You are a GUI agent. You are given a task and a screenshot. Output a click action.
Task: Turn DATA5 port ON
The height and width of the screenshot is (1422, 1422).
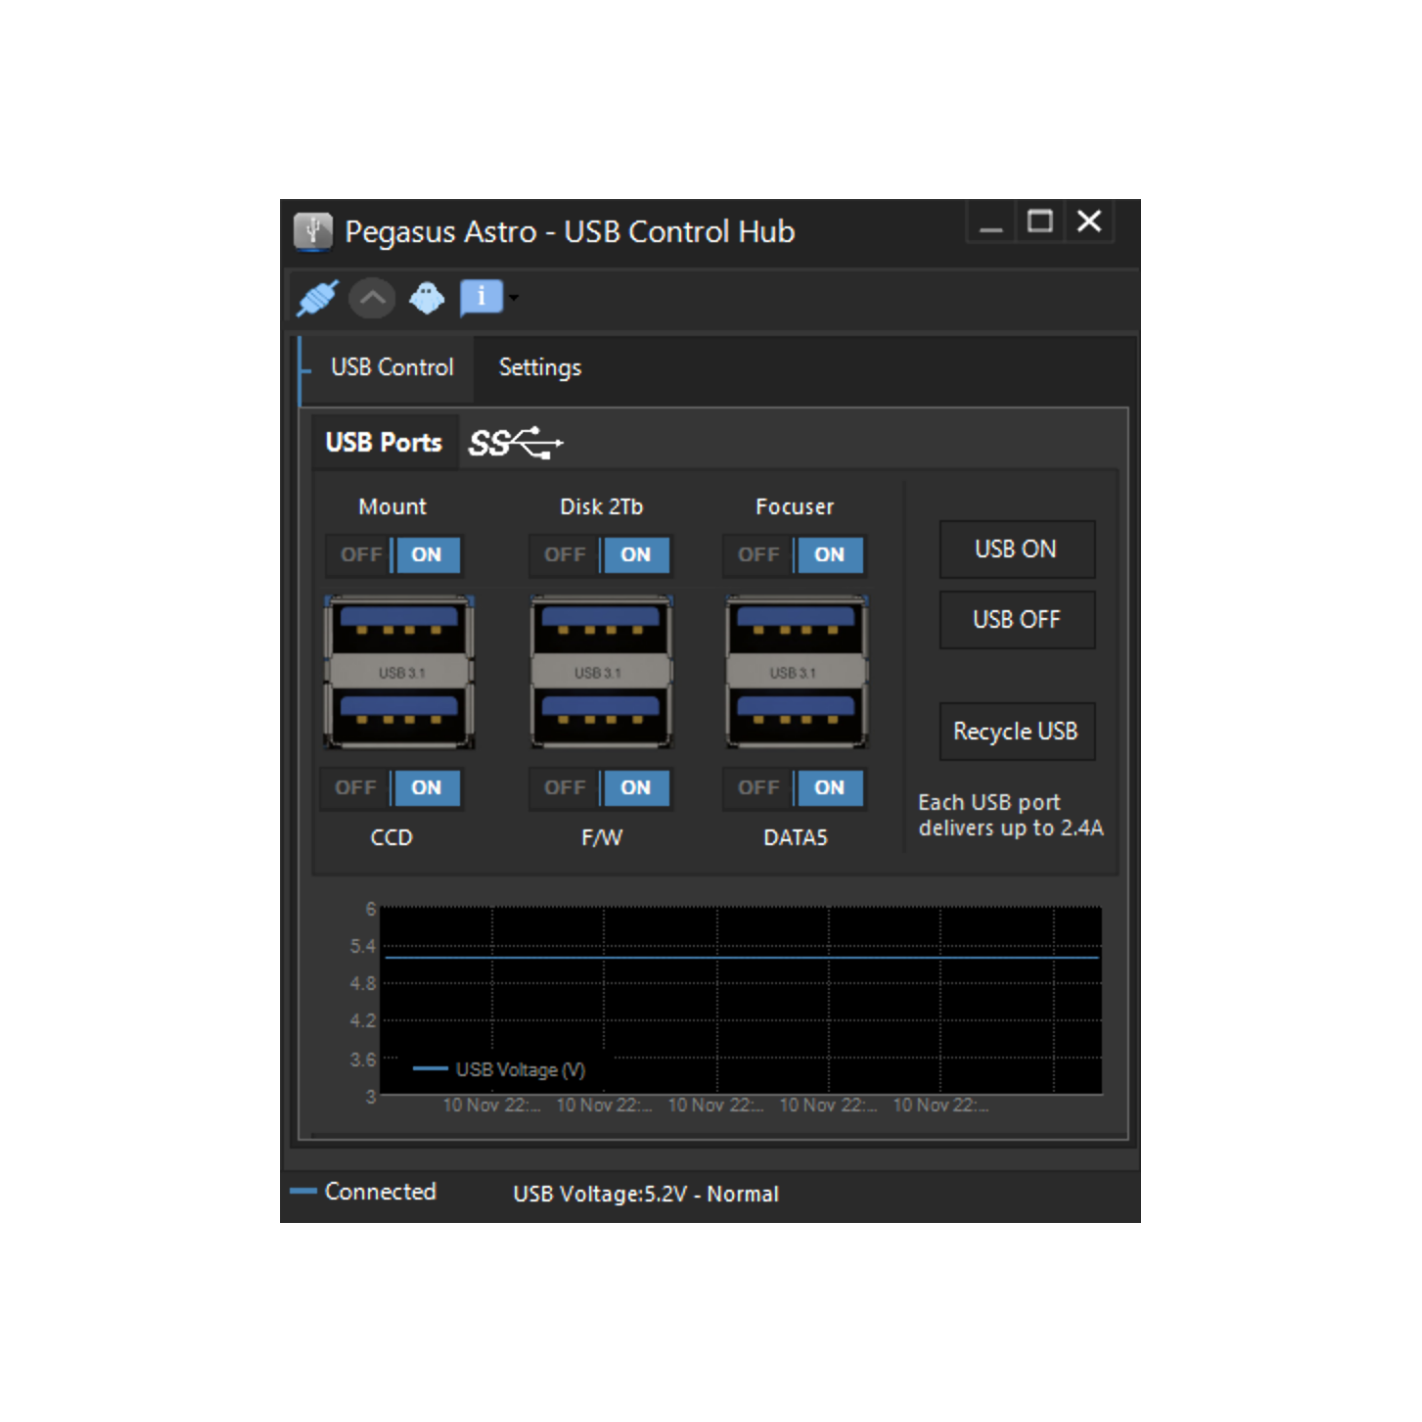coord(829,788)
